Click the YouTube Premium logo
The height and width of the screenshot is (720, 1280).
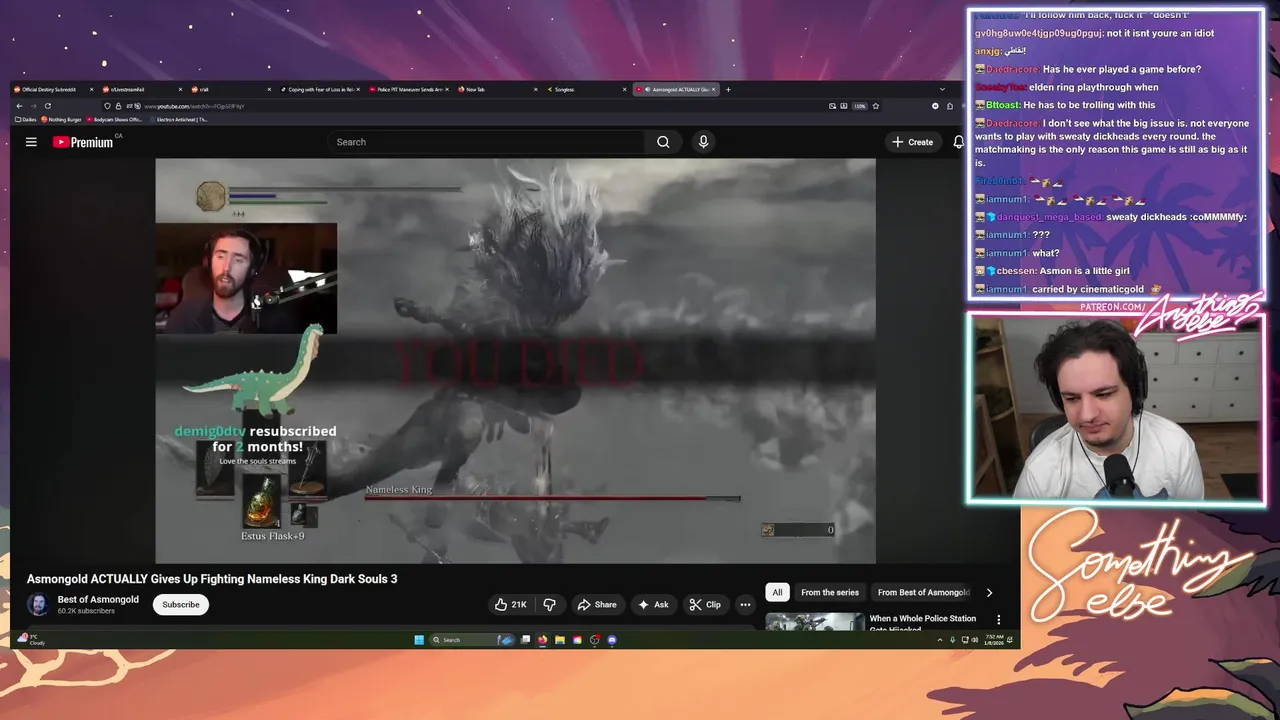click(x=83, y=142)
